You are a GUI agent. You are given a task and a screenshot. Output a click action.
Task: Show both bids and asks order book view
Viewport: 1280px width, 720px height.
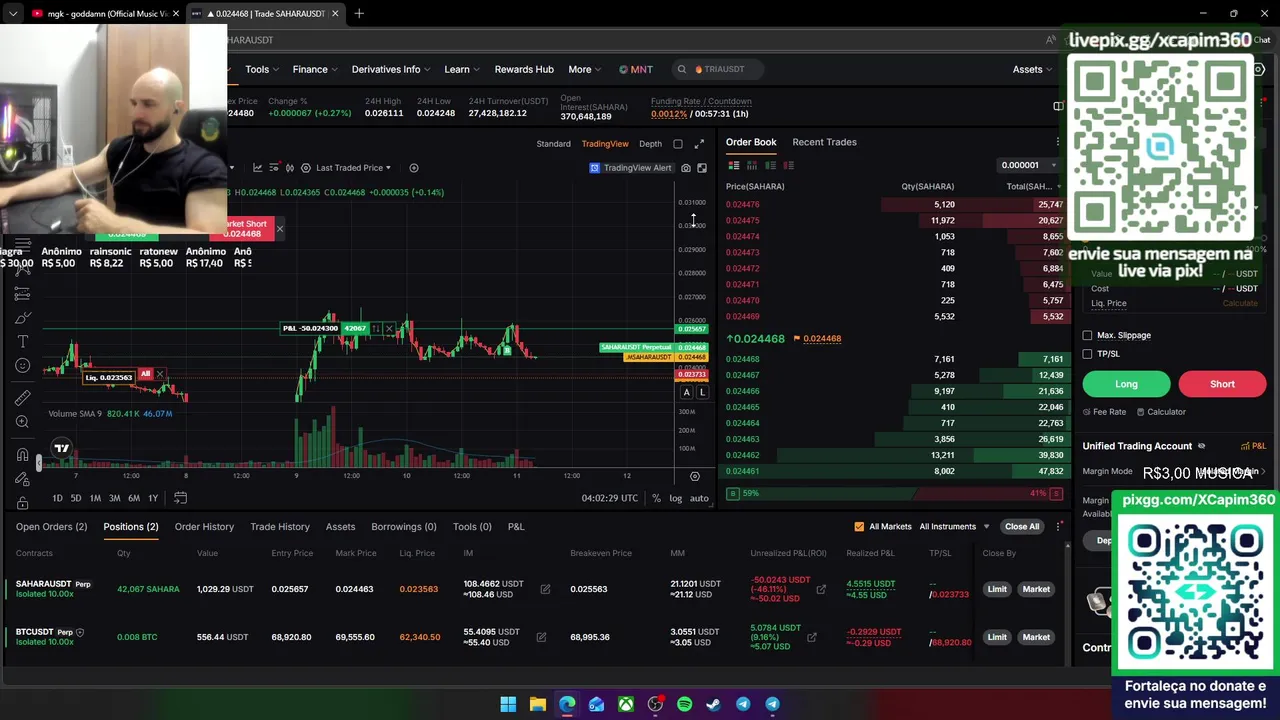click(x=734, y=165)
